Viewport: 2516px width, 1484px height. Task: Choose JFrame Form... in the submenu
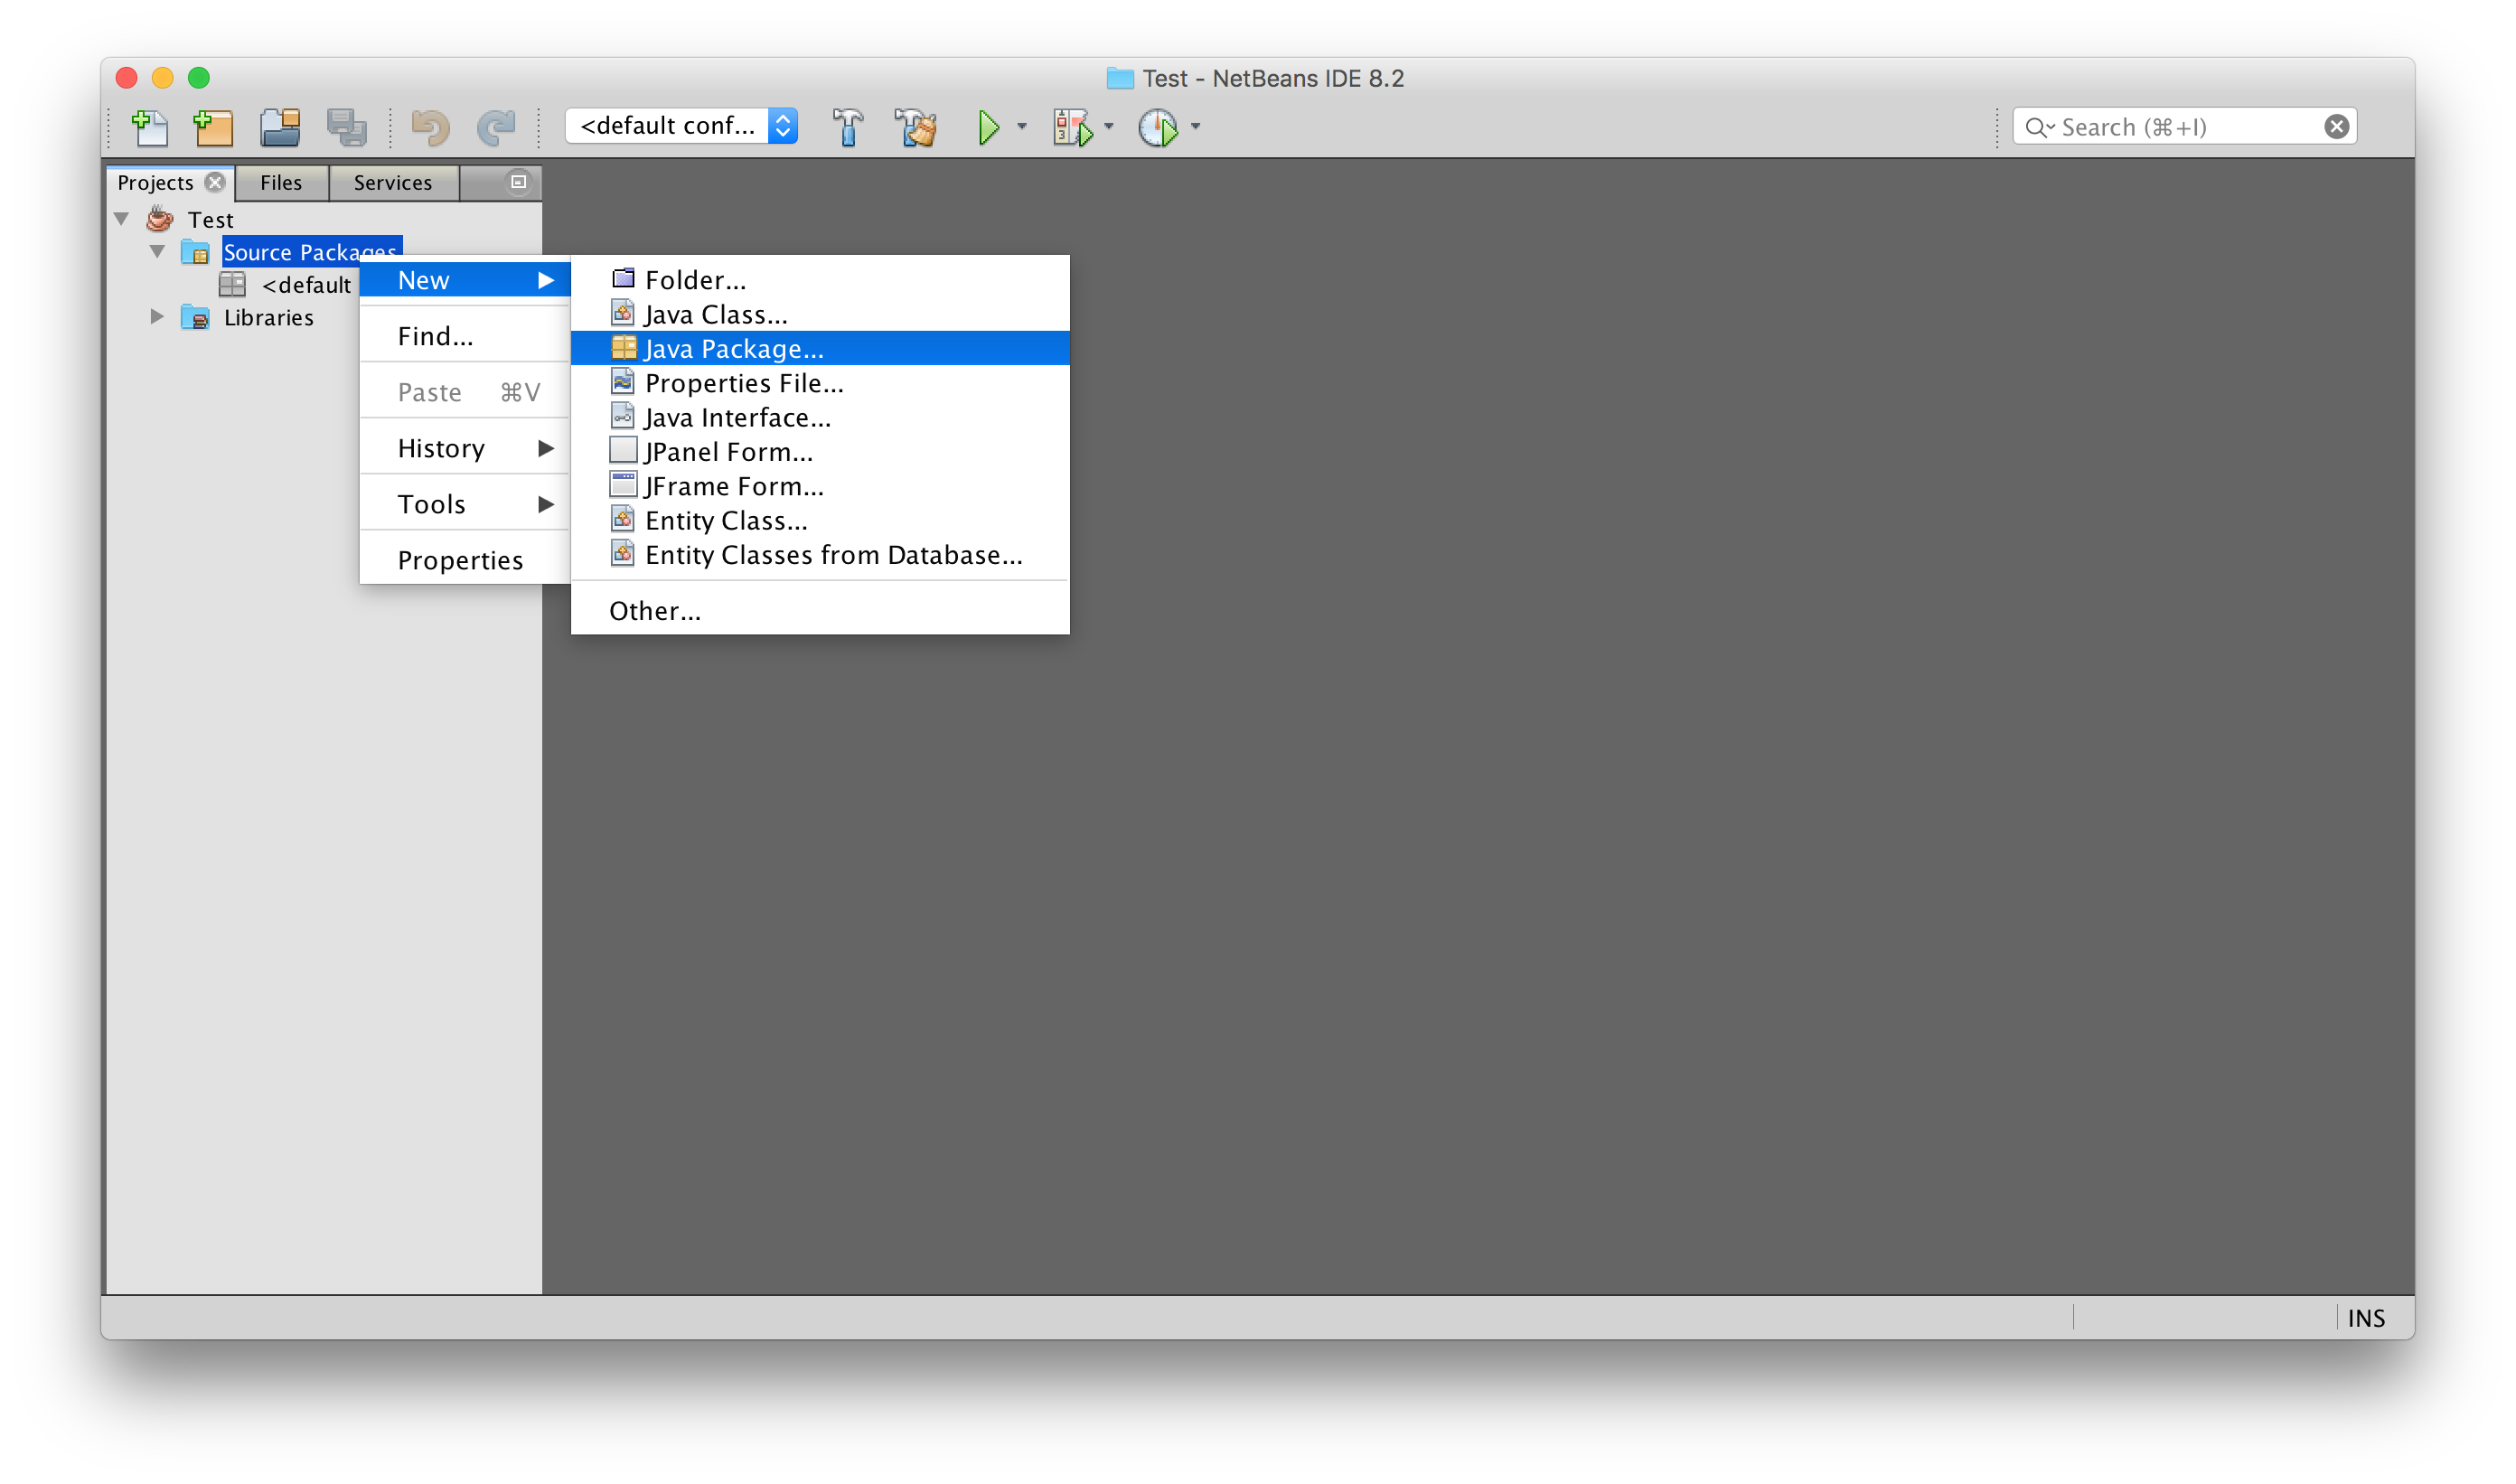pos(820,486)
